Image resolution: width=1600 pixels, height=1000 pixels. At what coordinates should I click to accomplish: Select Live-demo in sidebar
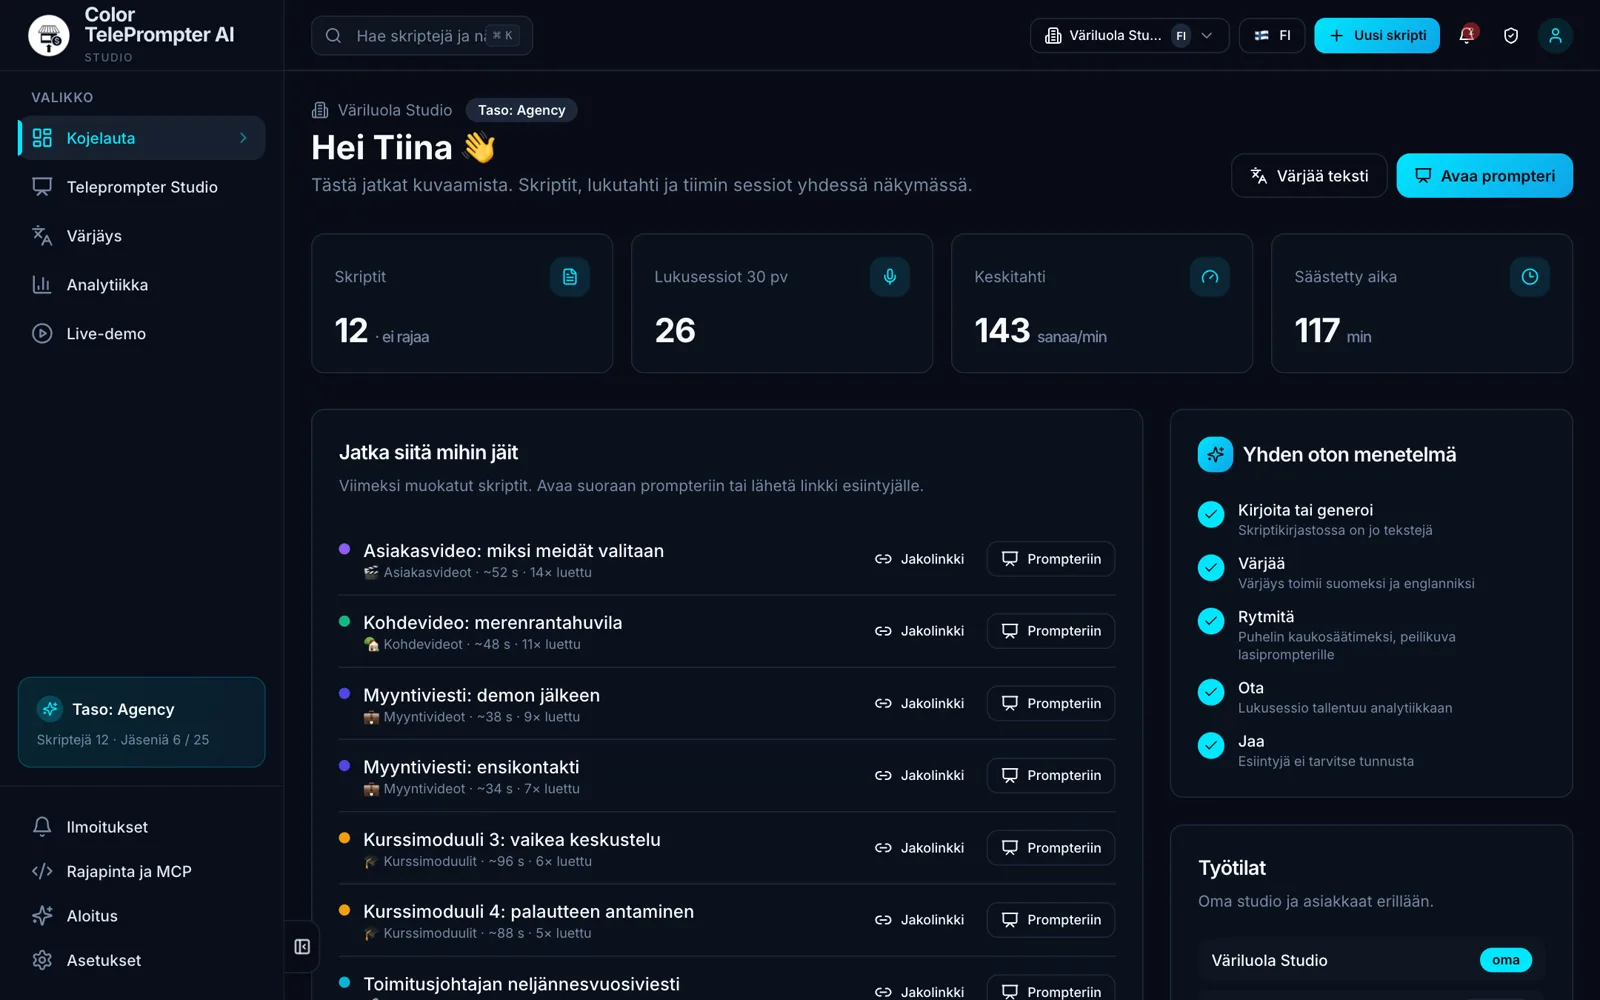(x=141, y=334)
